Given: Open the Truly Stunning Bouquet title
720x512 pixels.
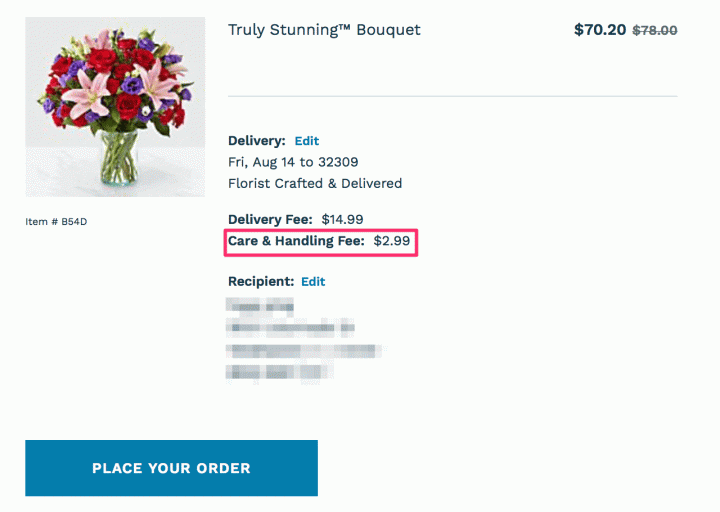Looking at the screenshot, I should (324, 30).
